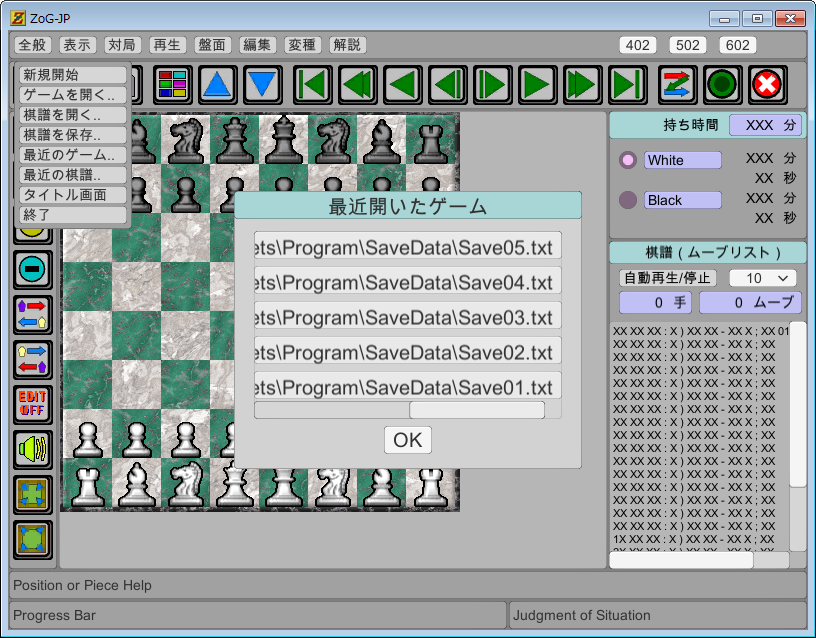Image resolution: width=816 pixels, height=638 pixels.
Task: Open the colored grid palette icon
Action: click(x=173, y=85)
